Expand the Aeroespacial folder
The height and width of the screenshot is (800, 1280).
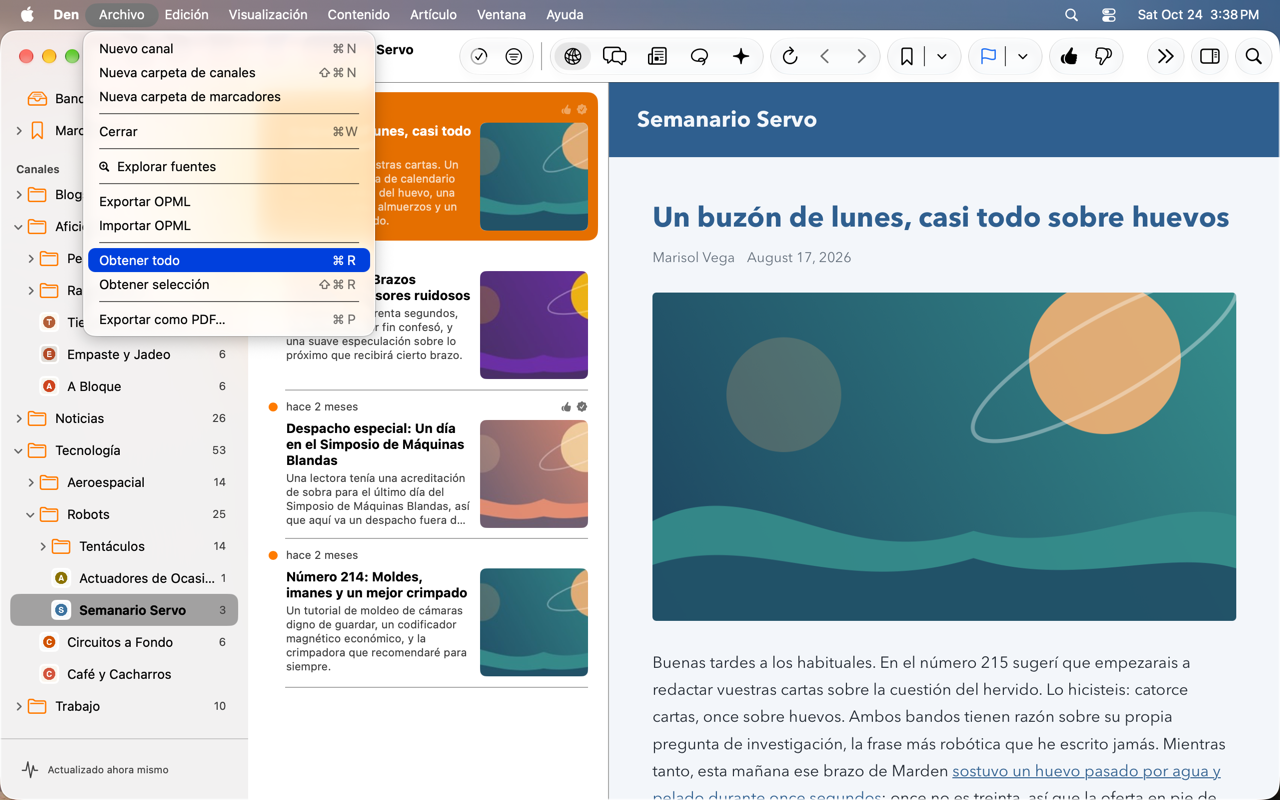(x=31, y=483)
